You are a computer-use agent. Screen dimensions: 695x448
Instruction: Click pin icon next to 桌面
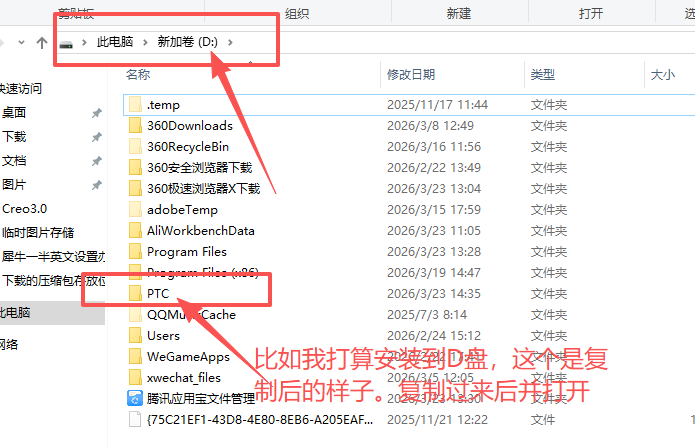[97, 113]
